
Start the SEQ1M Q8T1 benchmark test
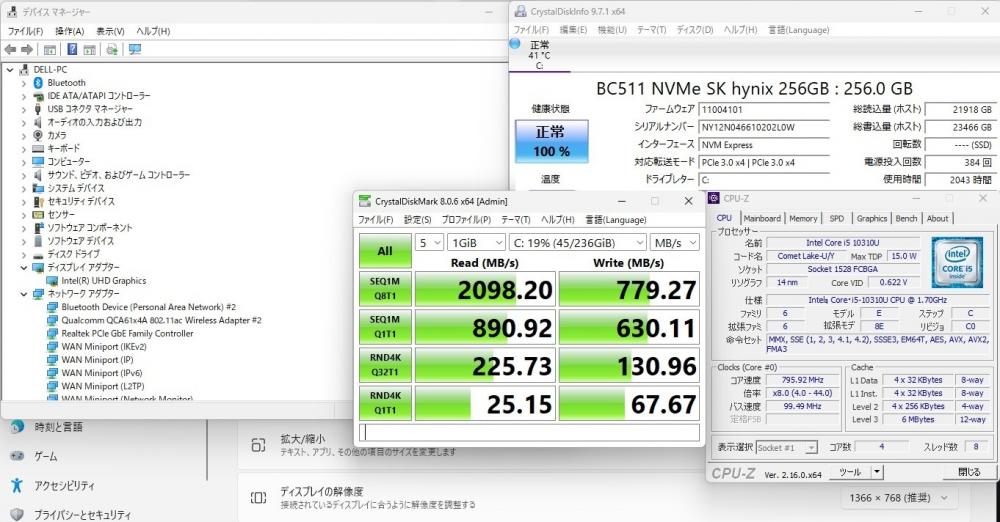tap(384, 290)
